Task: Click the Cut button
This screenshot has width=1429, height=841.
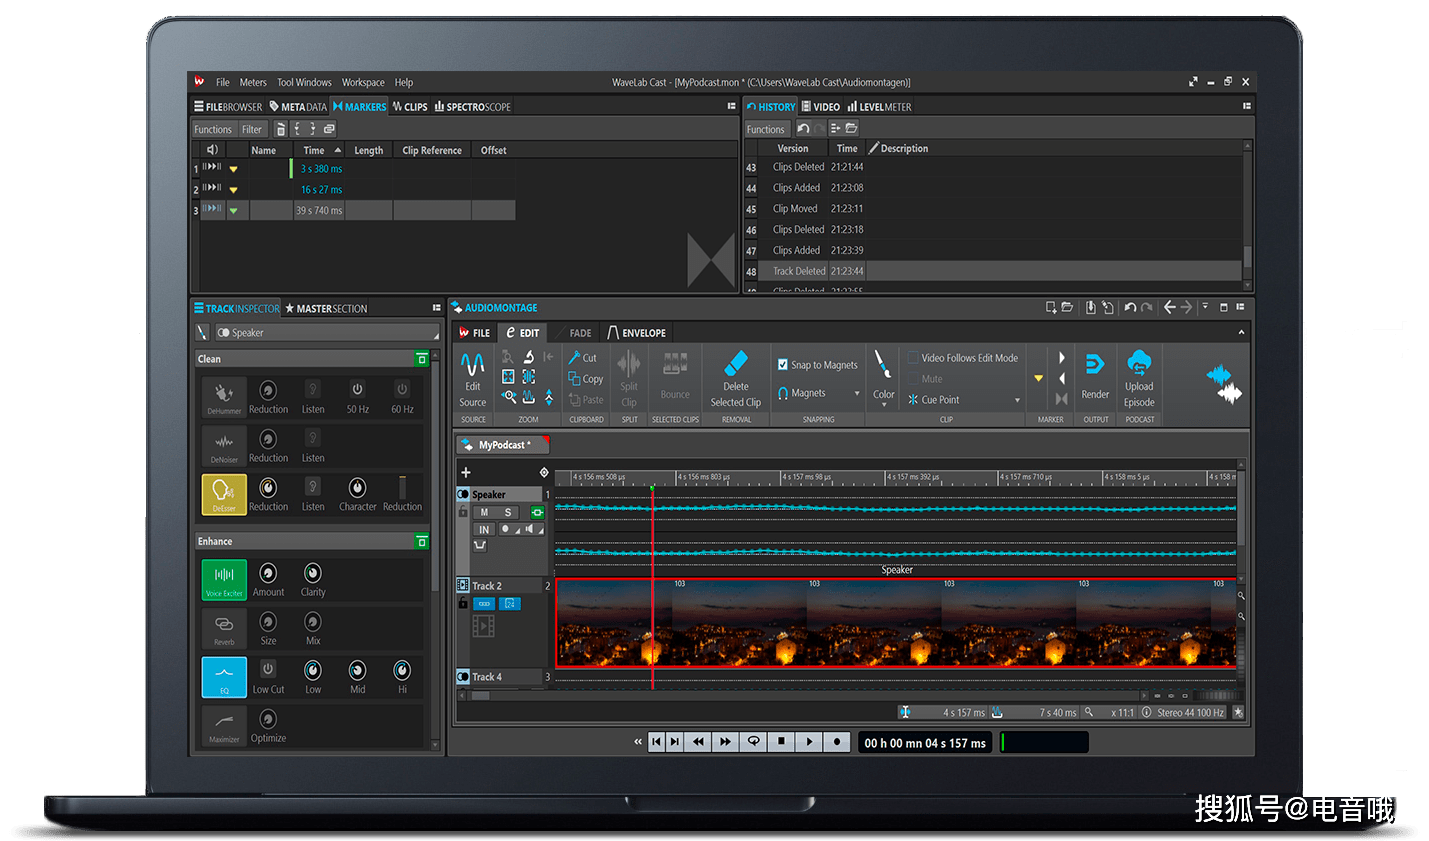Action: pyautogui.click(x=582, y=358)
